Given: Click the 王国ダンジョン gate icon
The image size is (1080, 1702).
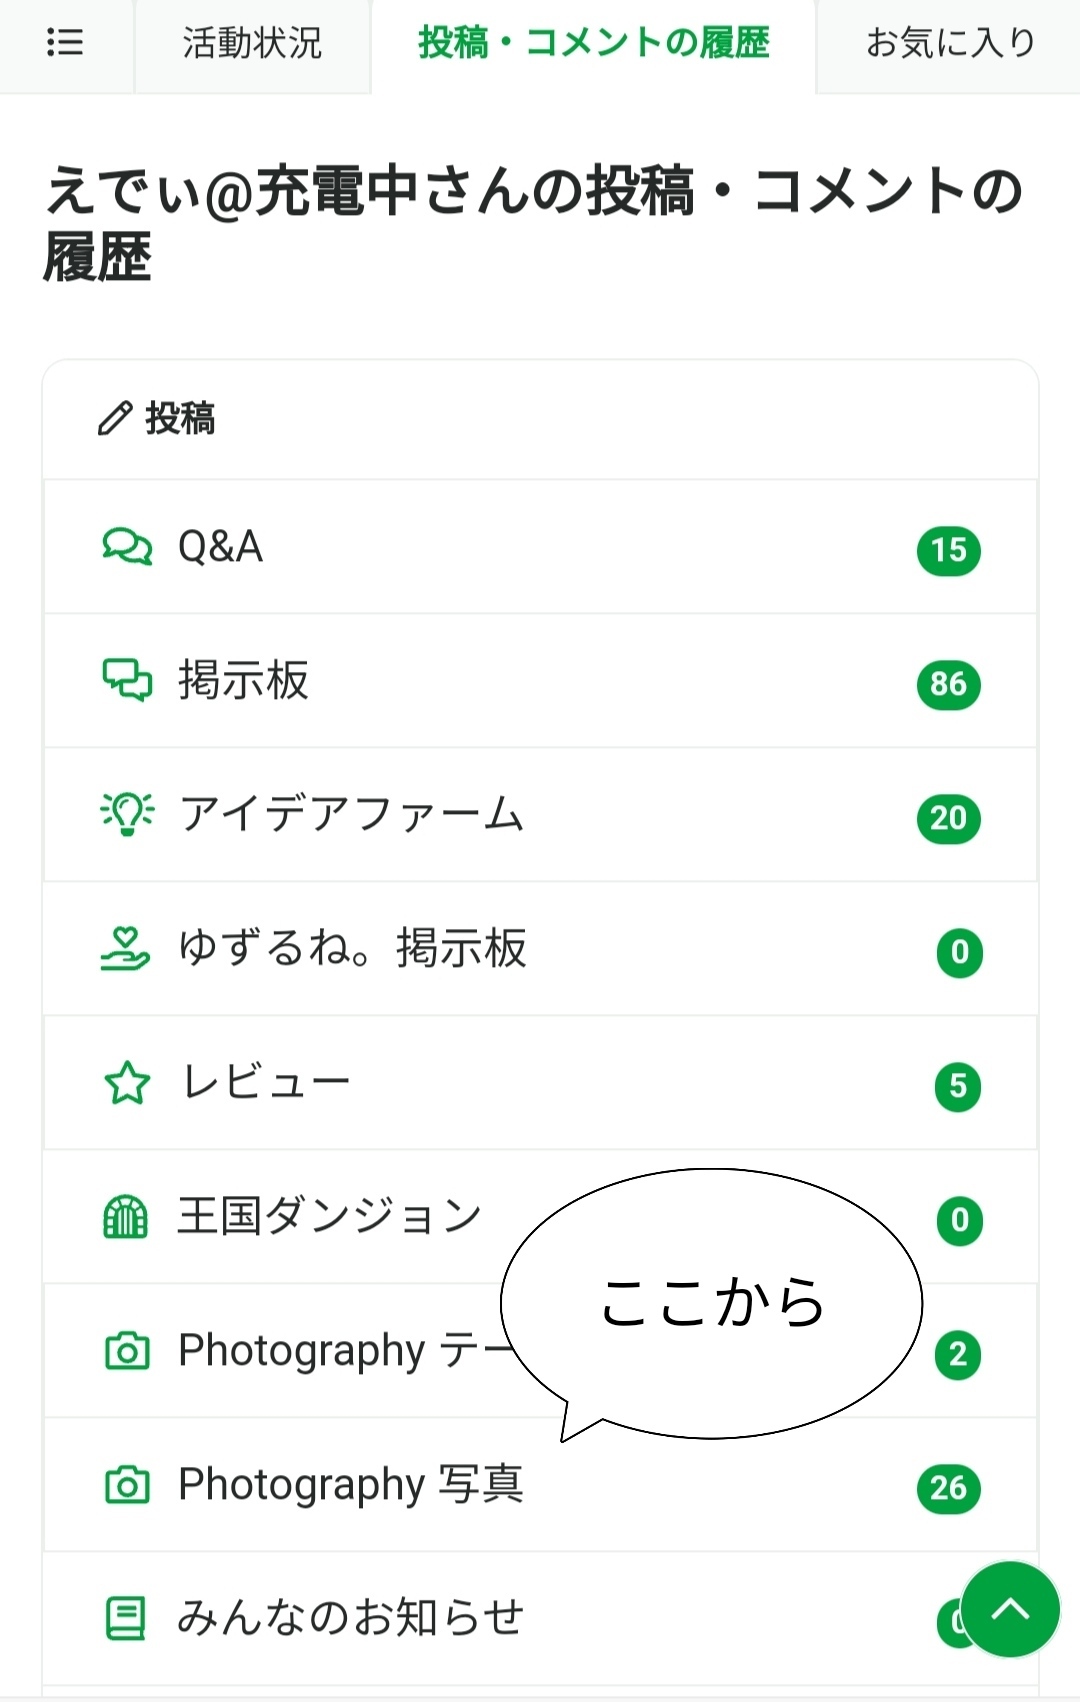Looking at the screenshot, I should tap(126, 1217).
